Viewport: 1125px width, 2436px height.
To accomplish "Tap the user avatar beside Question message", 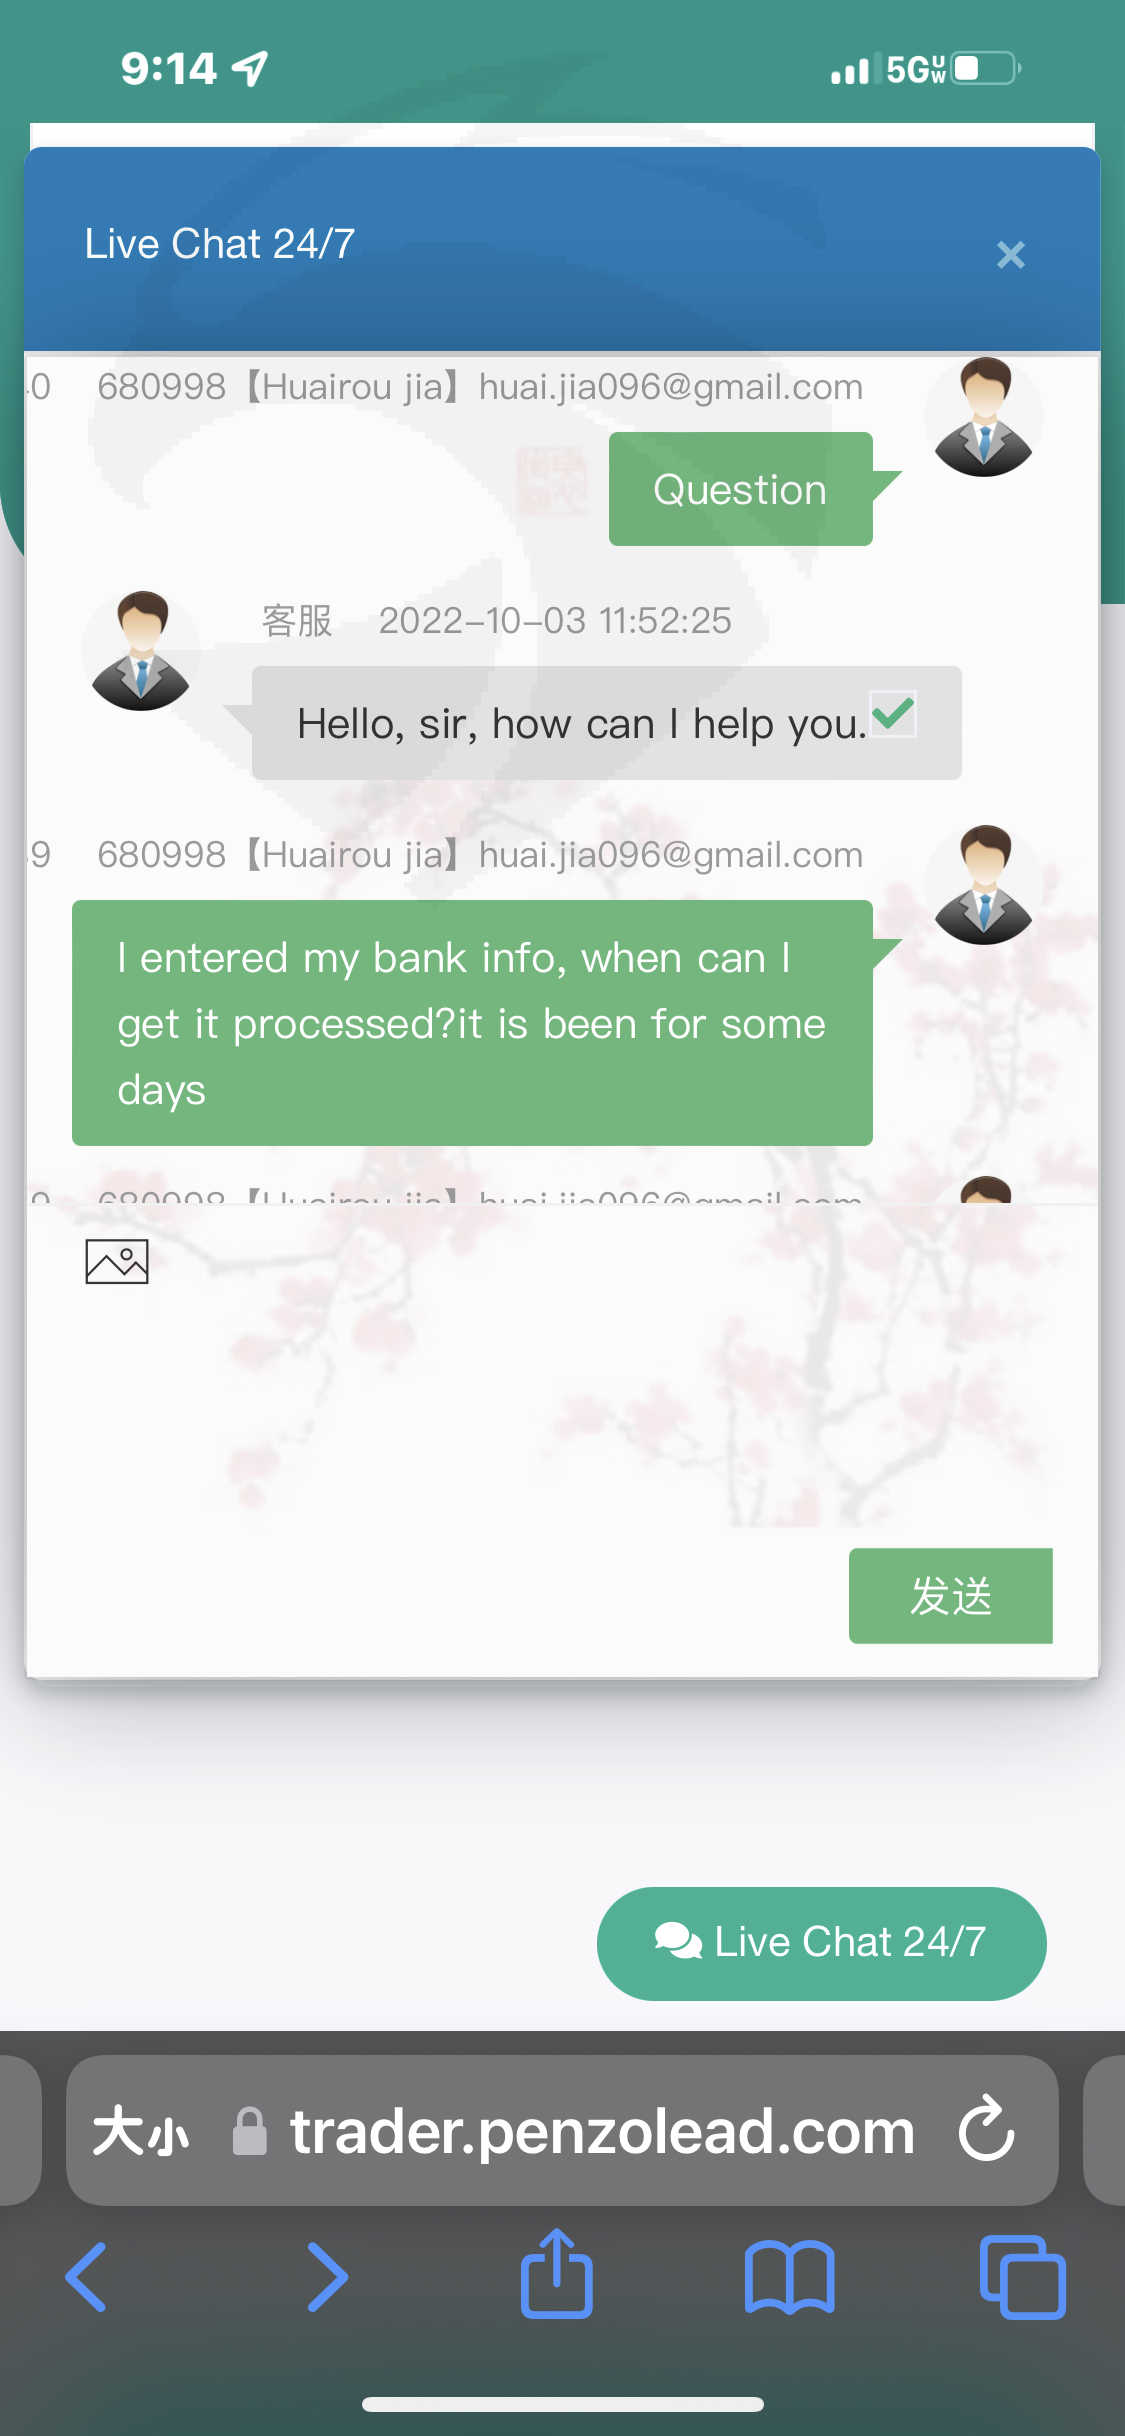I will 984,417.
